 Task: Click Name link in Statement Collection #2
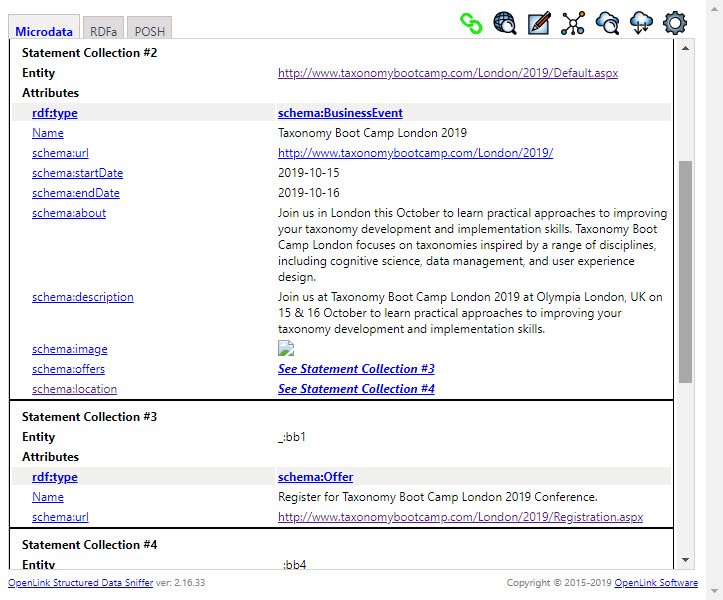pos(47,133)
